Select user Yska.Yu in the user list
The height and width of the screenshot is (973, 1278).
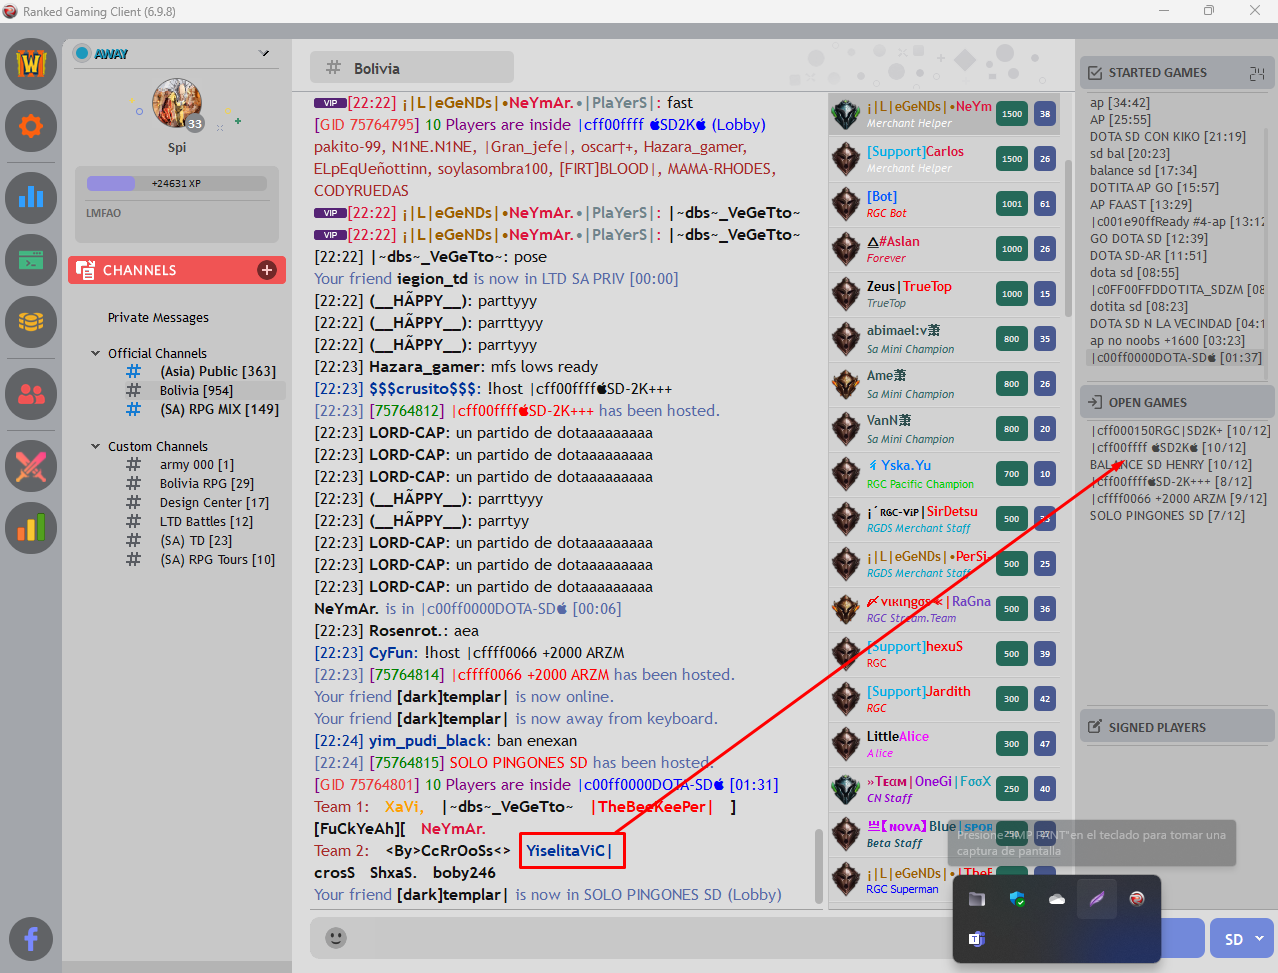coord(943,474)
